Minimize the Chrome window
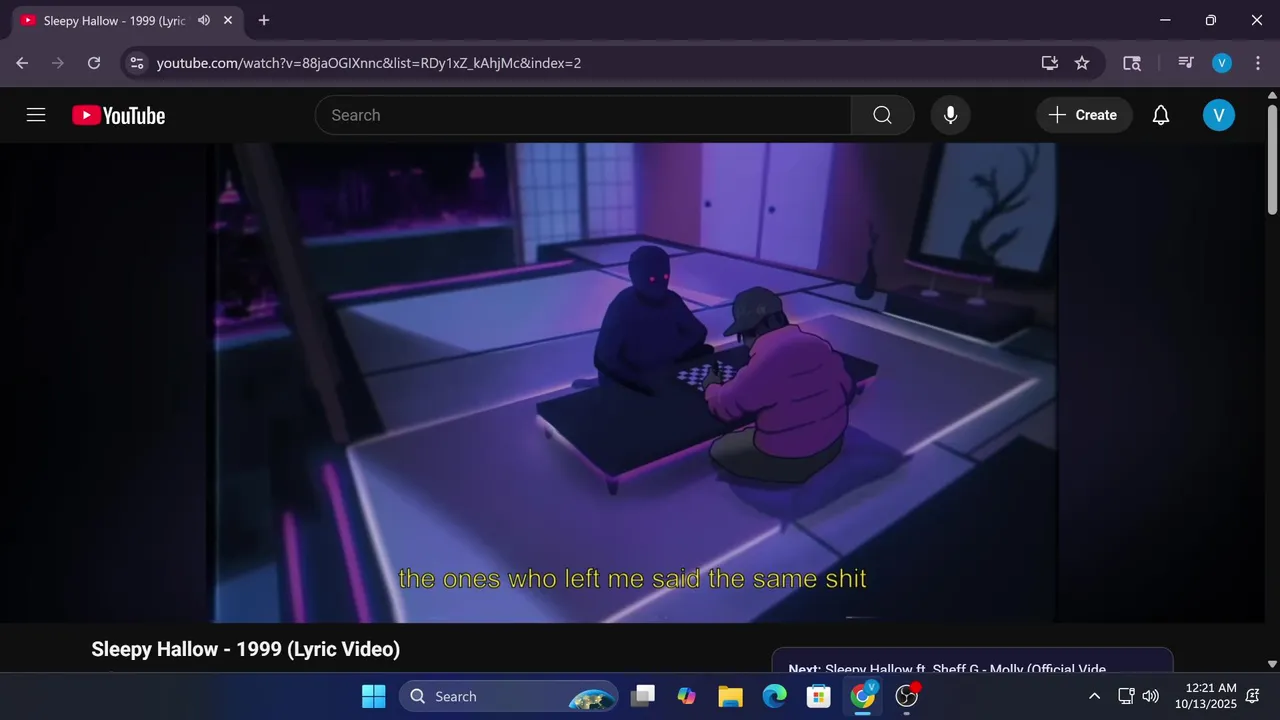1280x720 pixels. (1165, 20)
